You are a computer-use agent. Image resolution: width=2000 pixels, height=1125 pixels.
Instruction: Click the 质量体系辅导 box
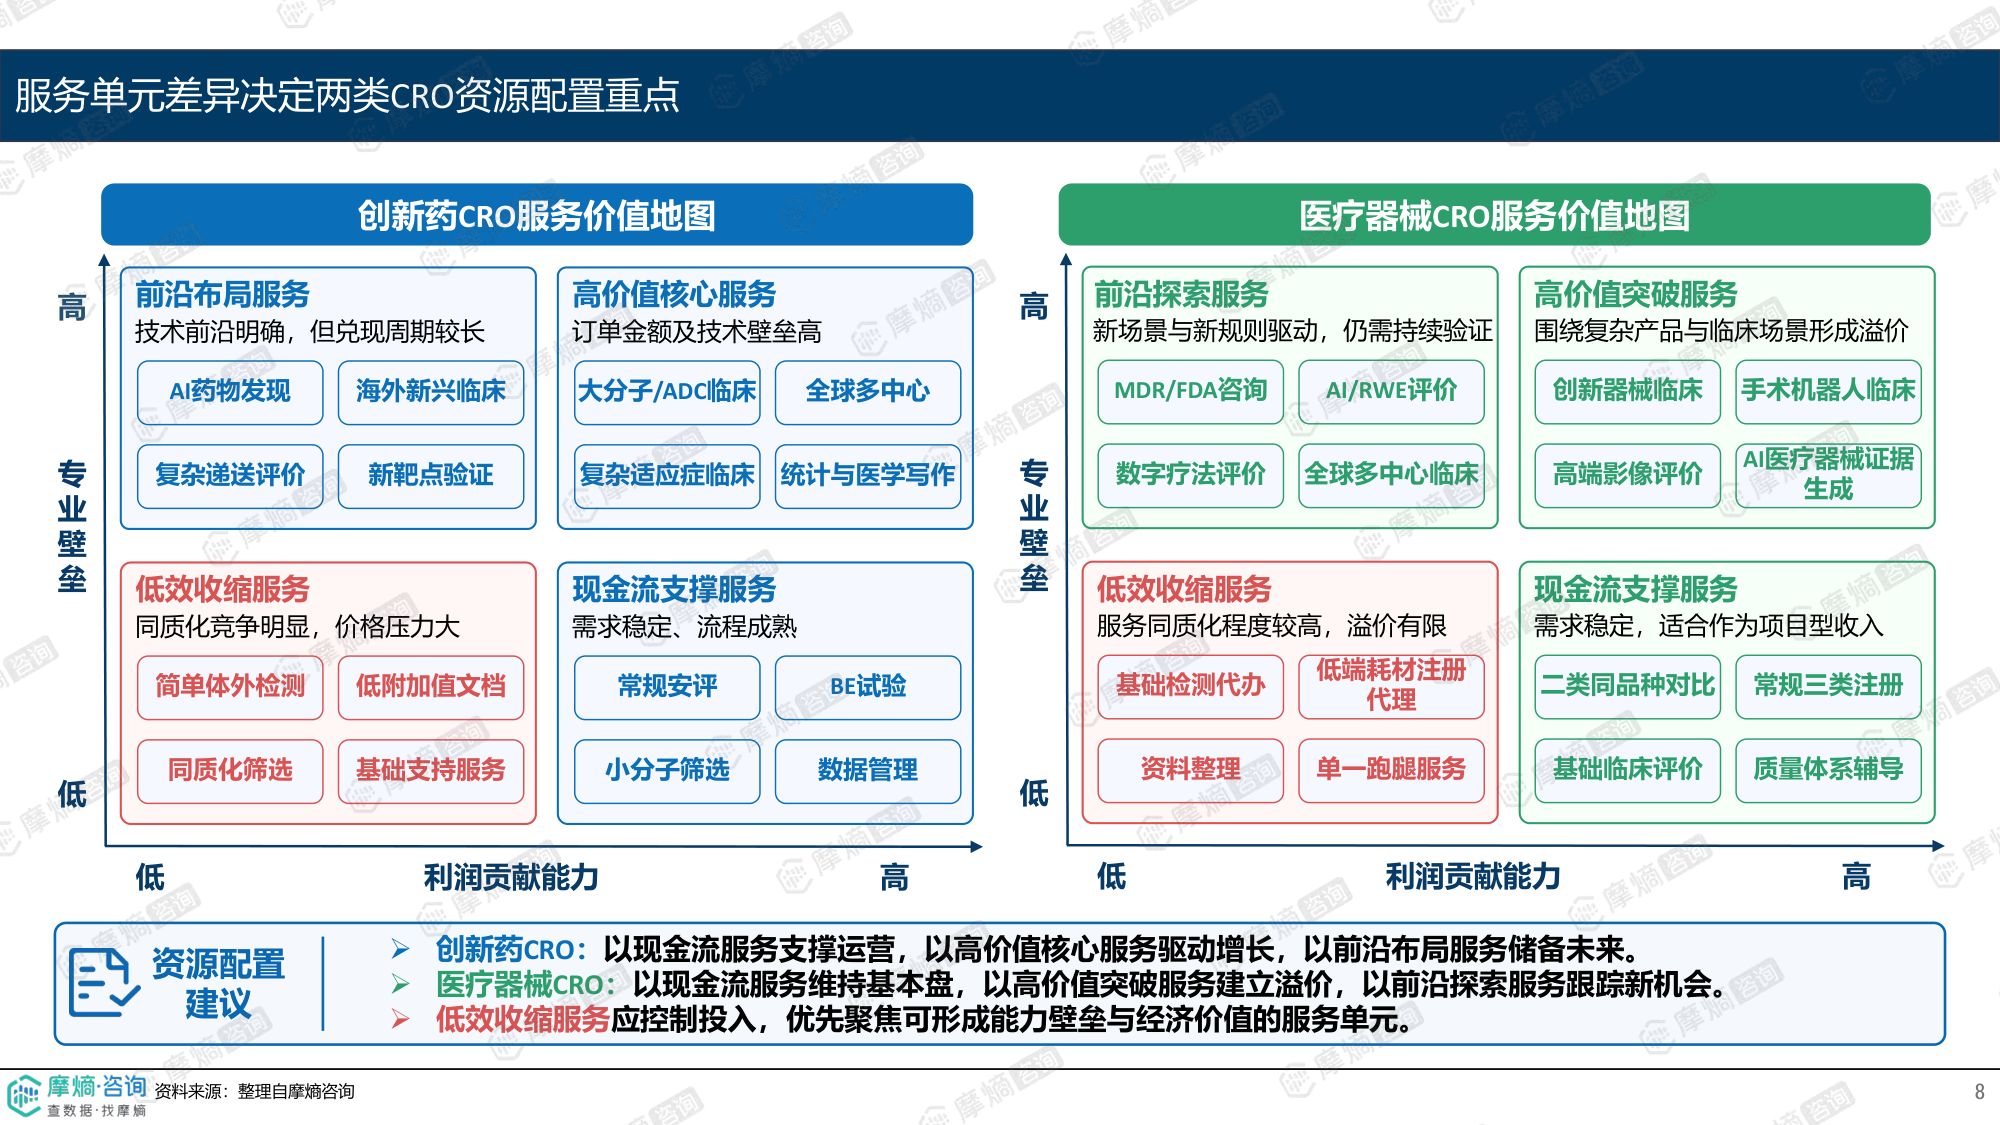click(1829, 769)
